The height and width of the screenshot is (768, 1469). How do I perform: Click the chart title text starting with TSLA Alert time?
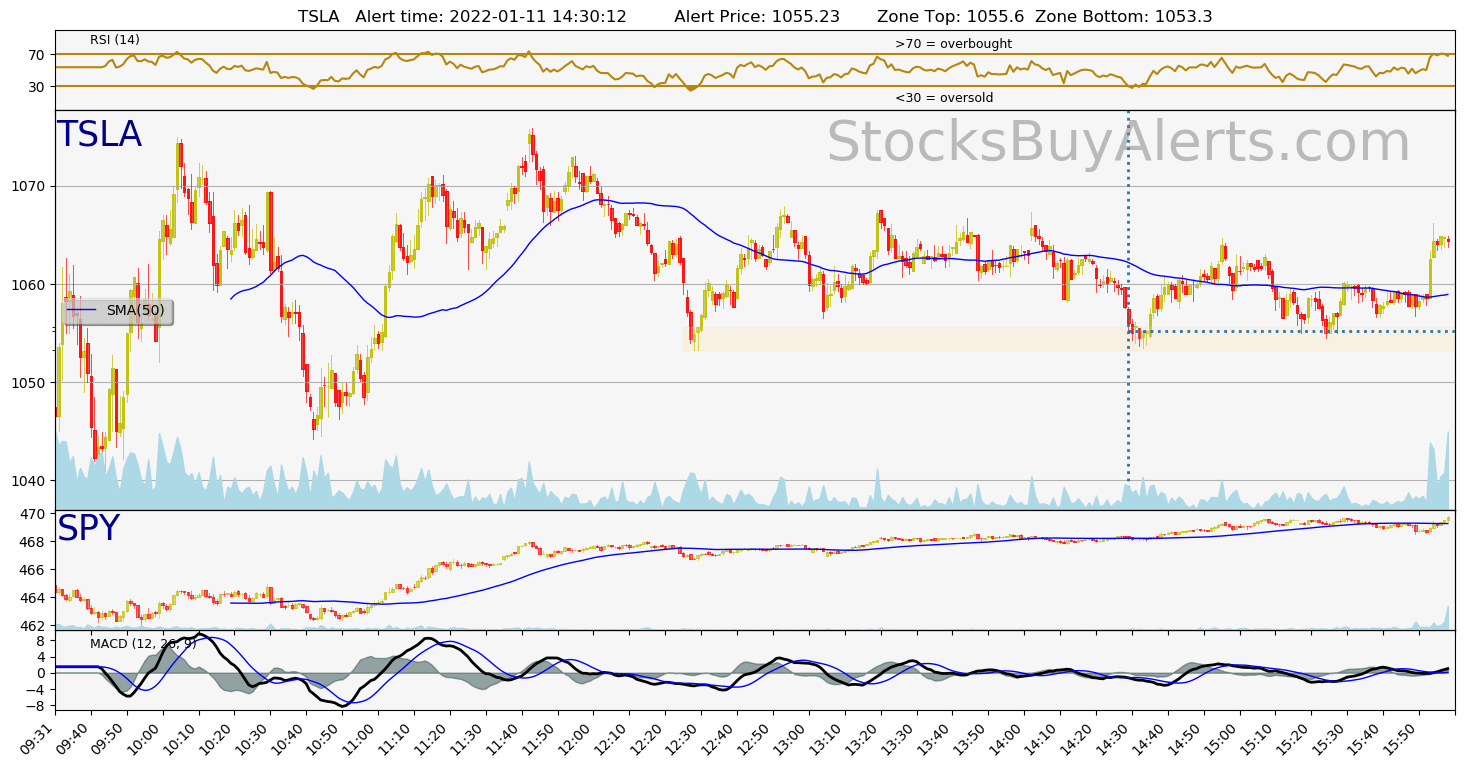pyautogui.click(x=755, y=16)
